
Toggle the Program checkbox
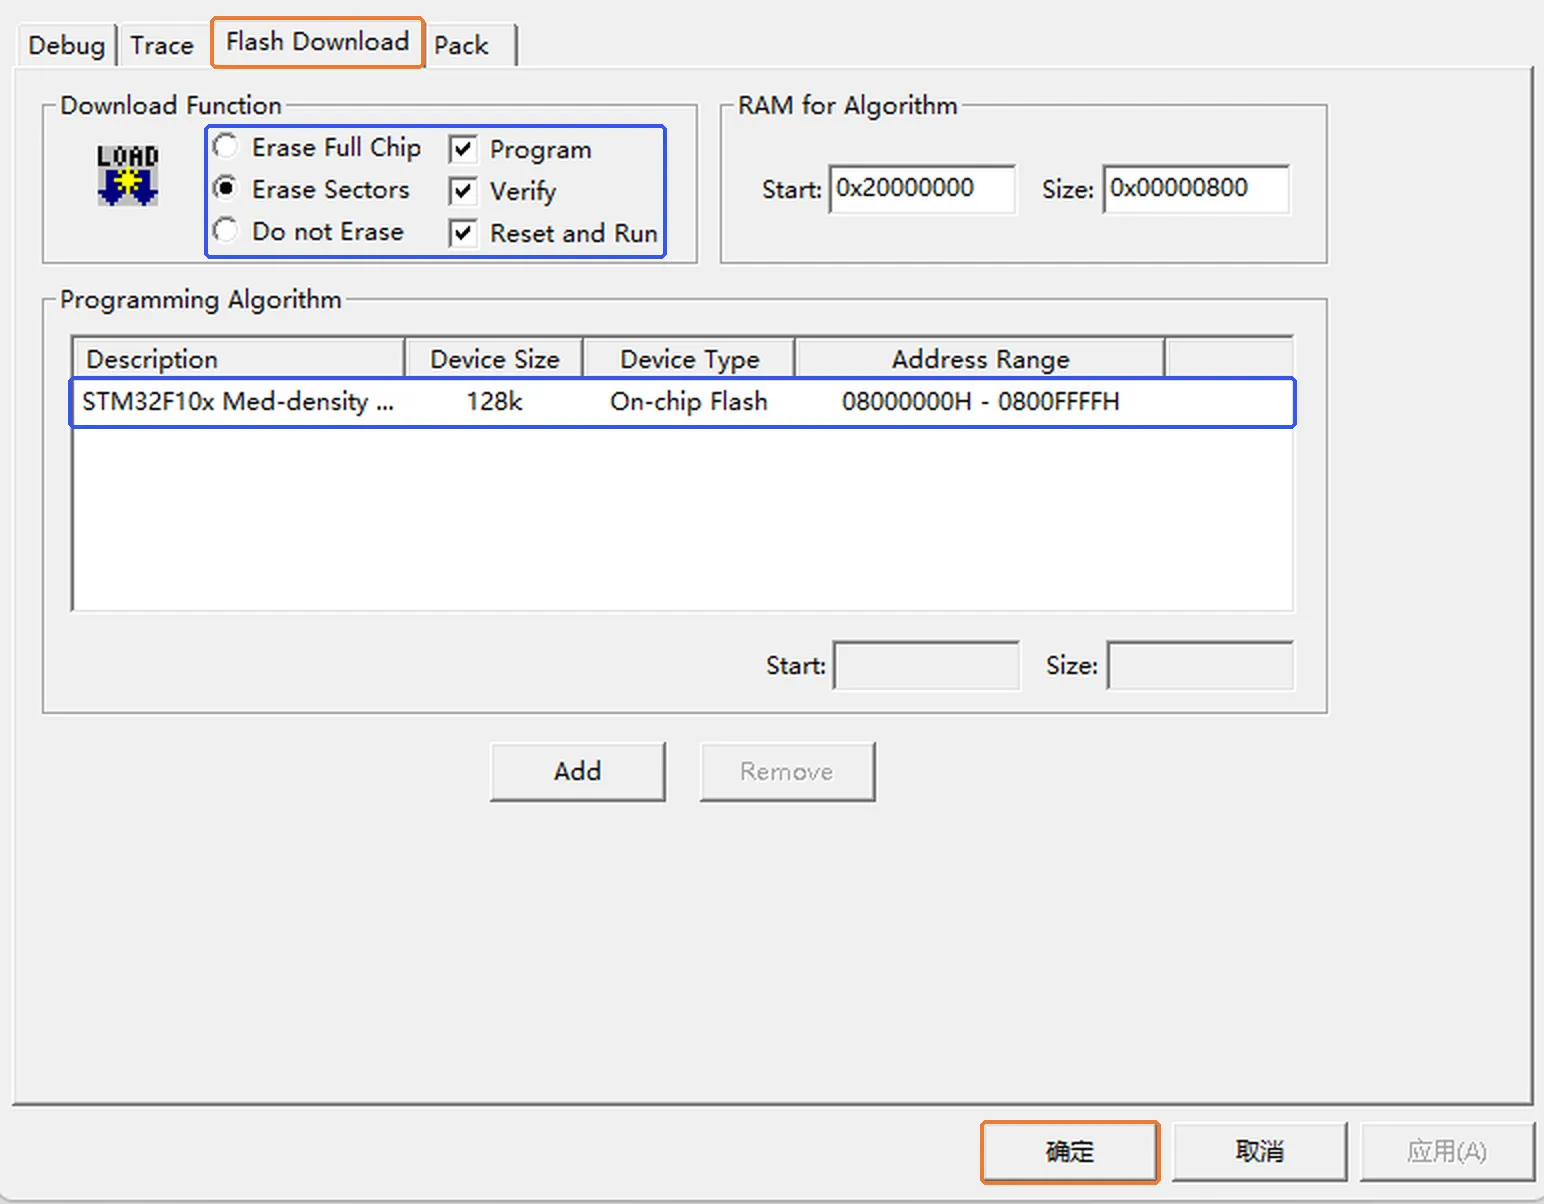462,150
